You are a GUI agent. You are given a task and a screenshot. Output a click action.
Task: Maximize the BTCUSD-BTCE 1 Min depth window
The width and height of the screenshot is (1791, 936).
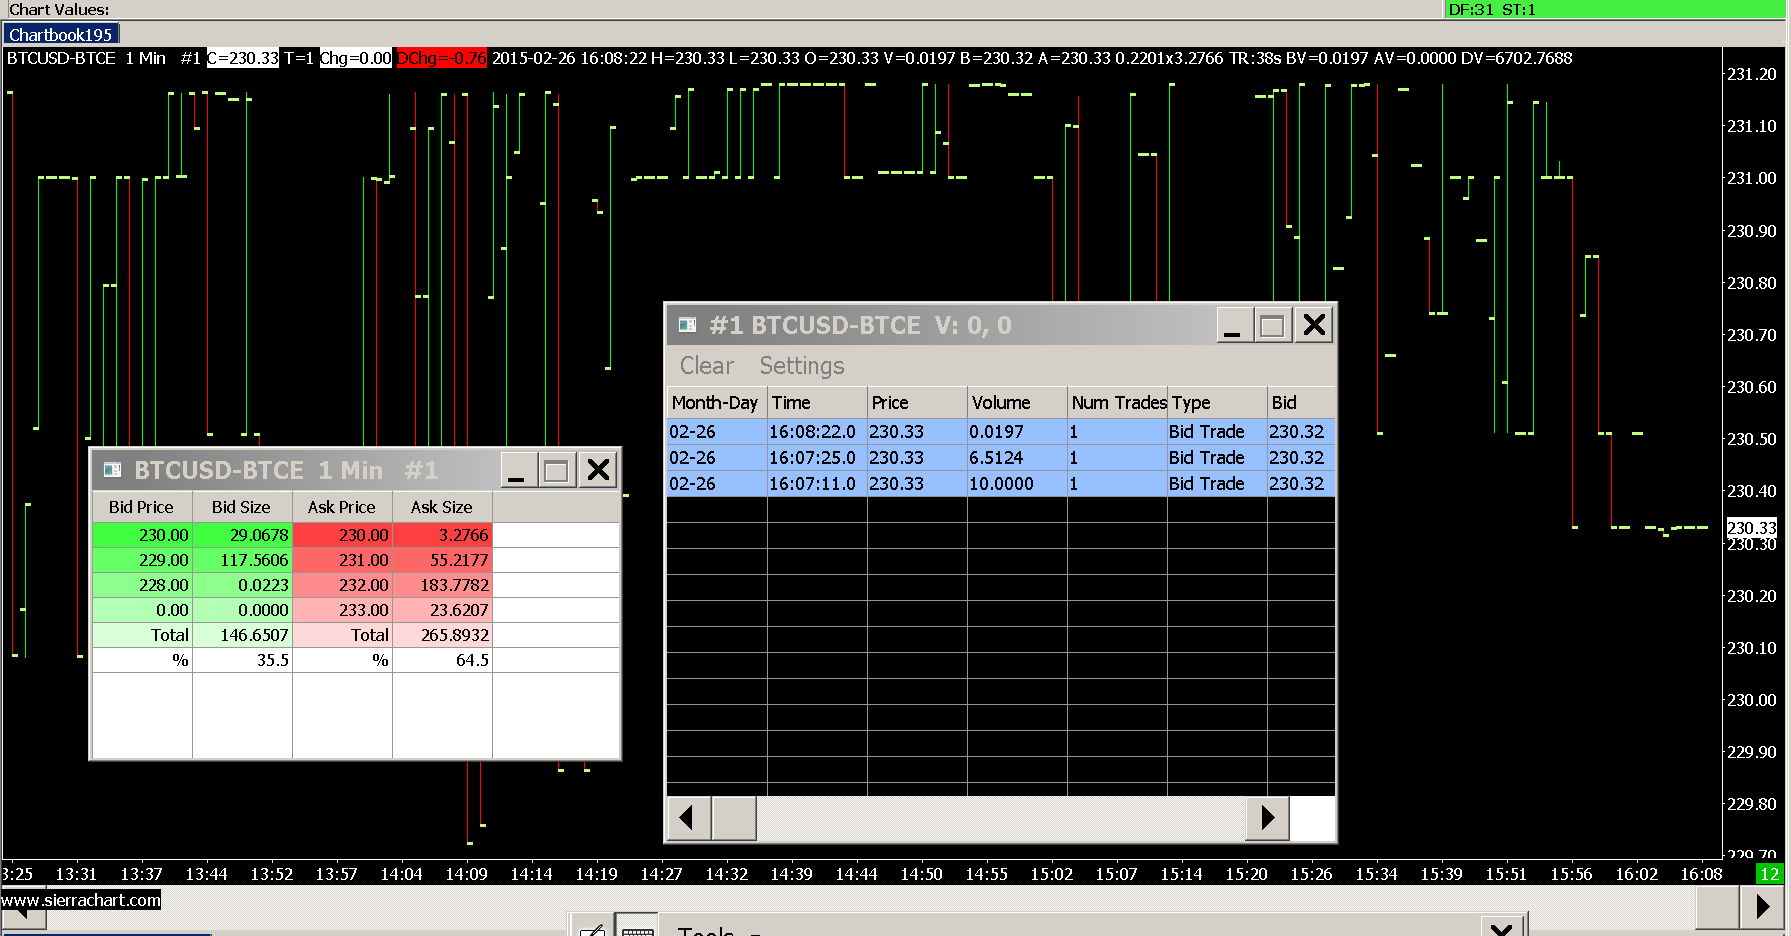coord(556,470)
